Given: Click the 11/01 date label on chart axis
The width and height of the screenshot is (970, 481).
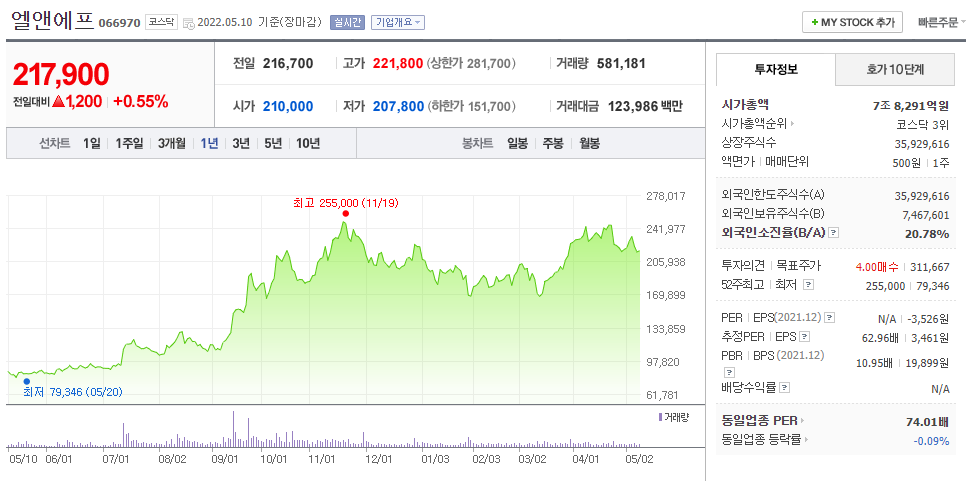Looking at the screenshot, I should (321, 459).
